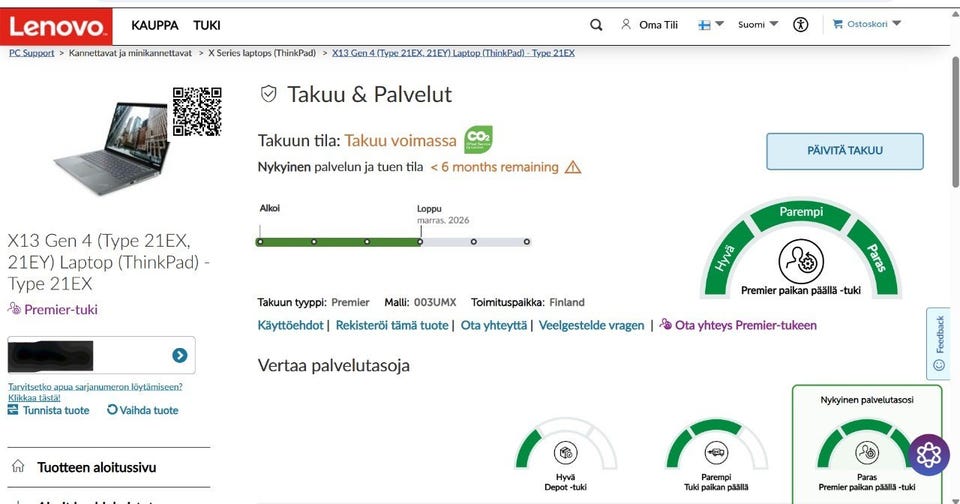
Task: Click the serial number input field
Action: click(x=101, y=355)
